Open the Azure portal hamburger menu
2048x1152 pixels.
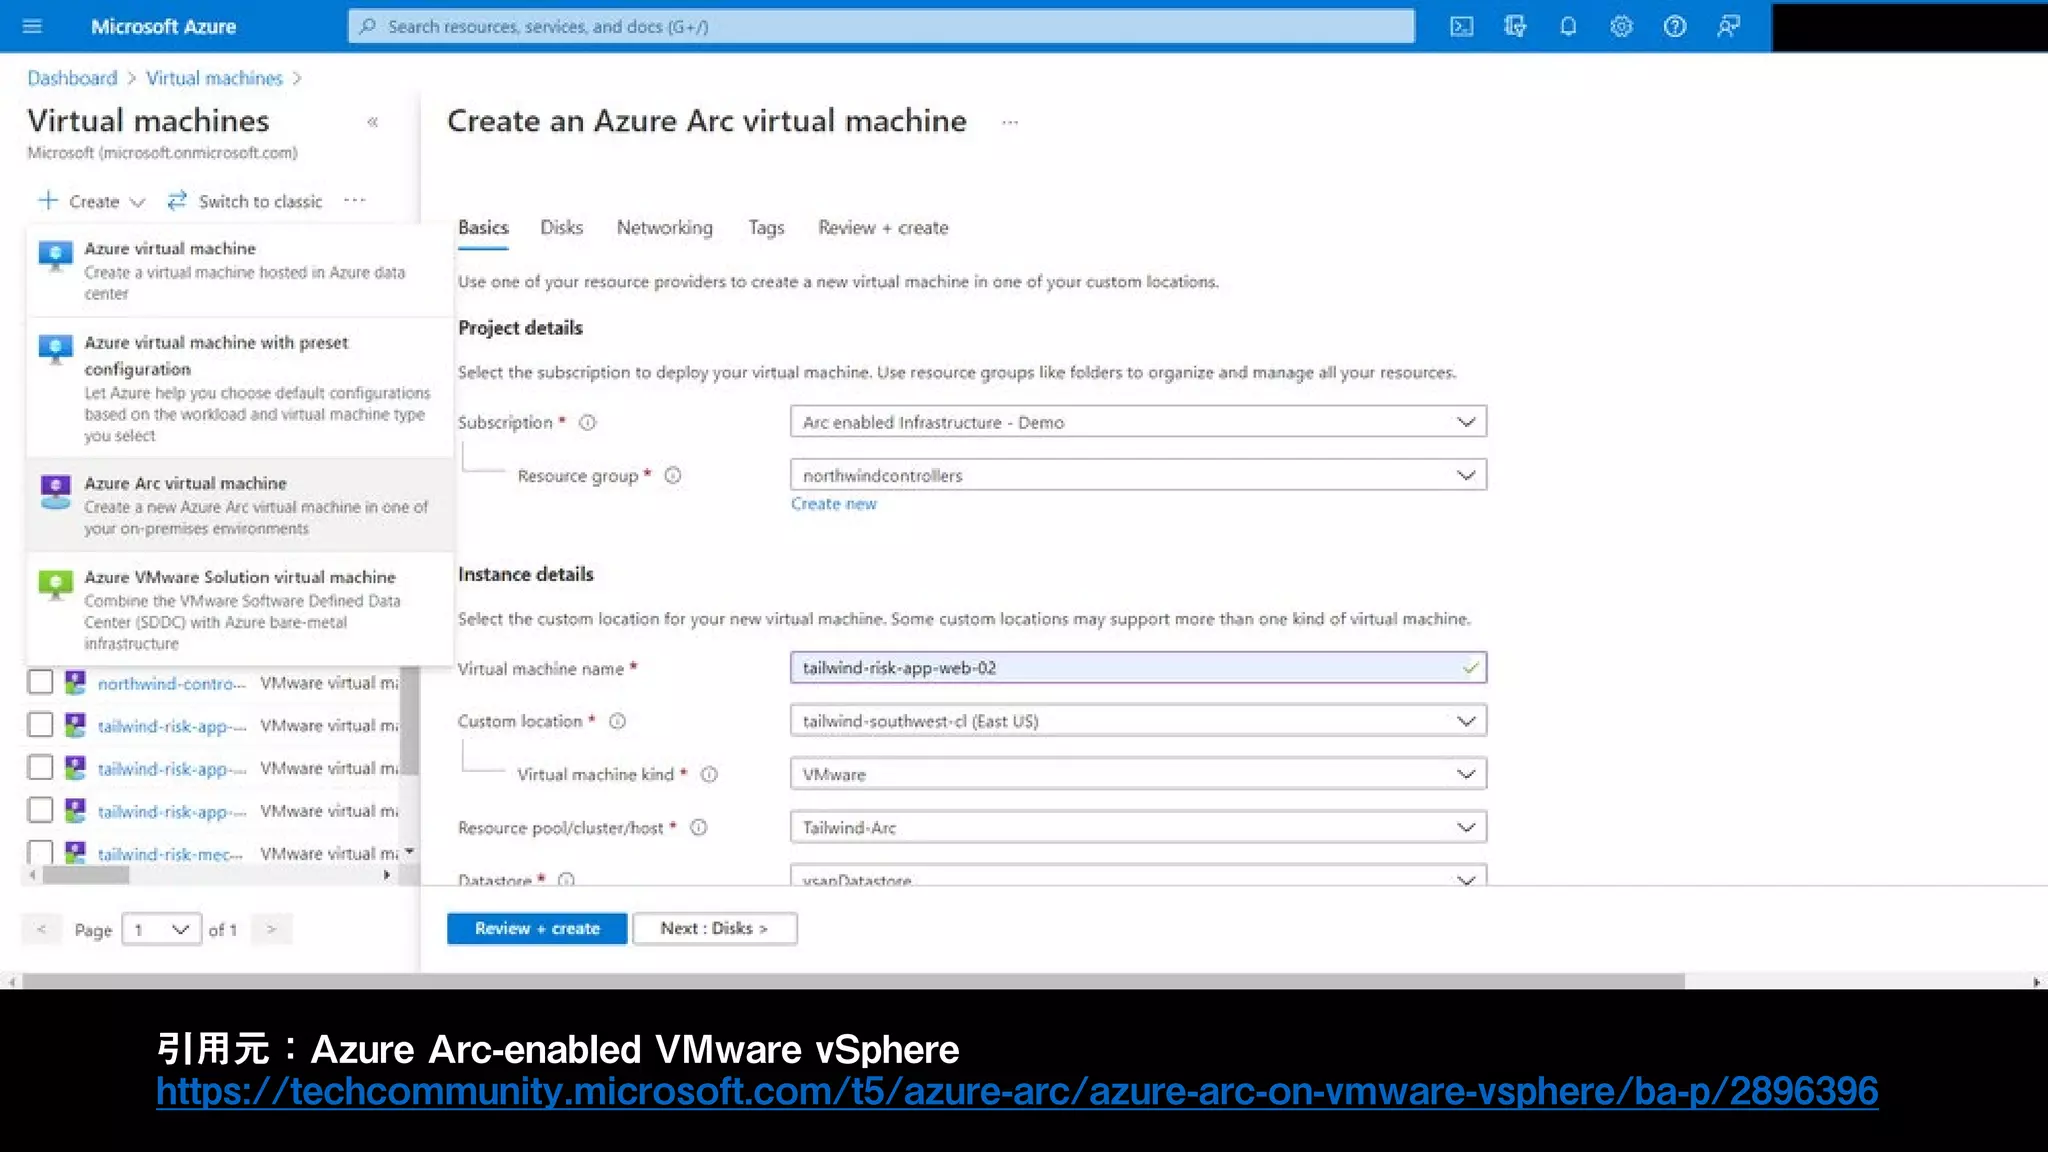point(32,26)
